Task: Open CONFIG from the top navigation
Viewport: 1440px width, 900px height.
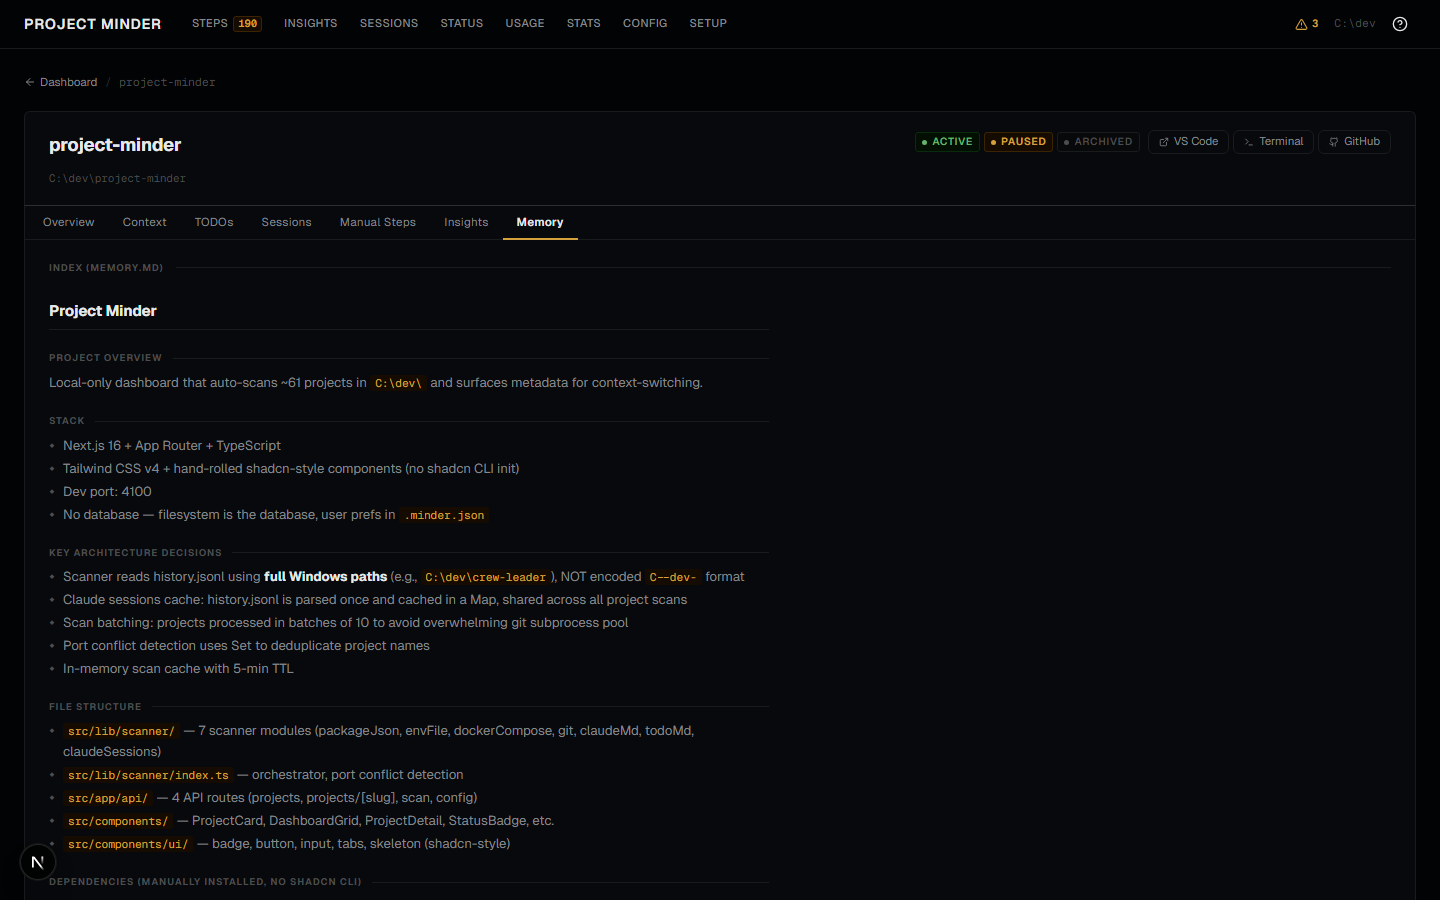Action: (645, 23)
